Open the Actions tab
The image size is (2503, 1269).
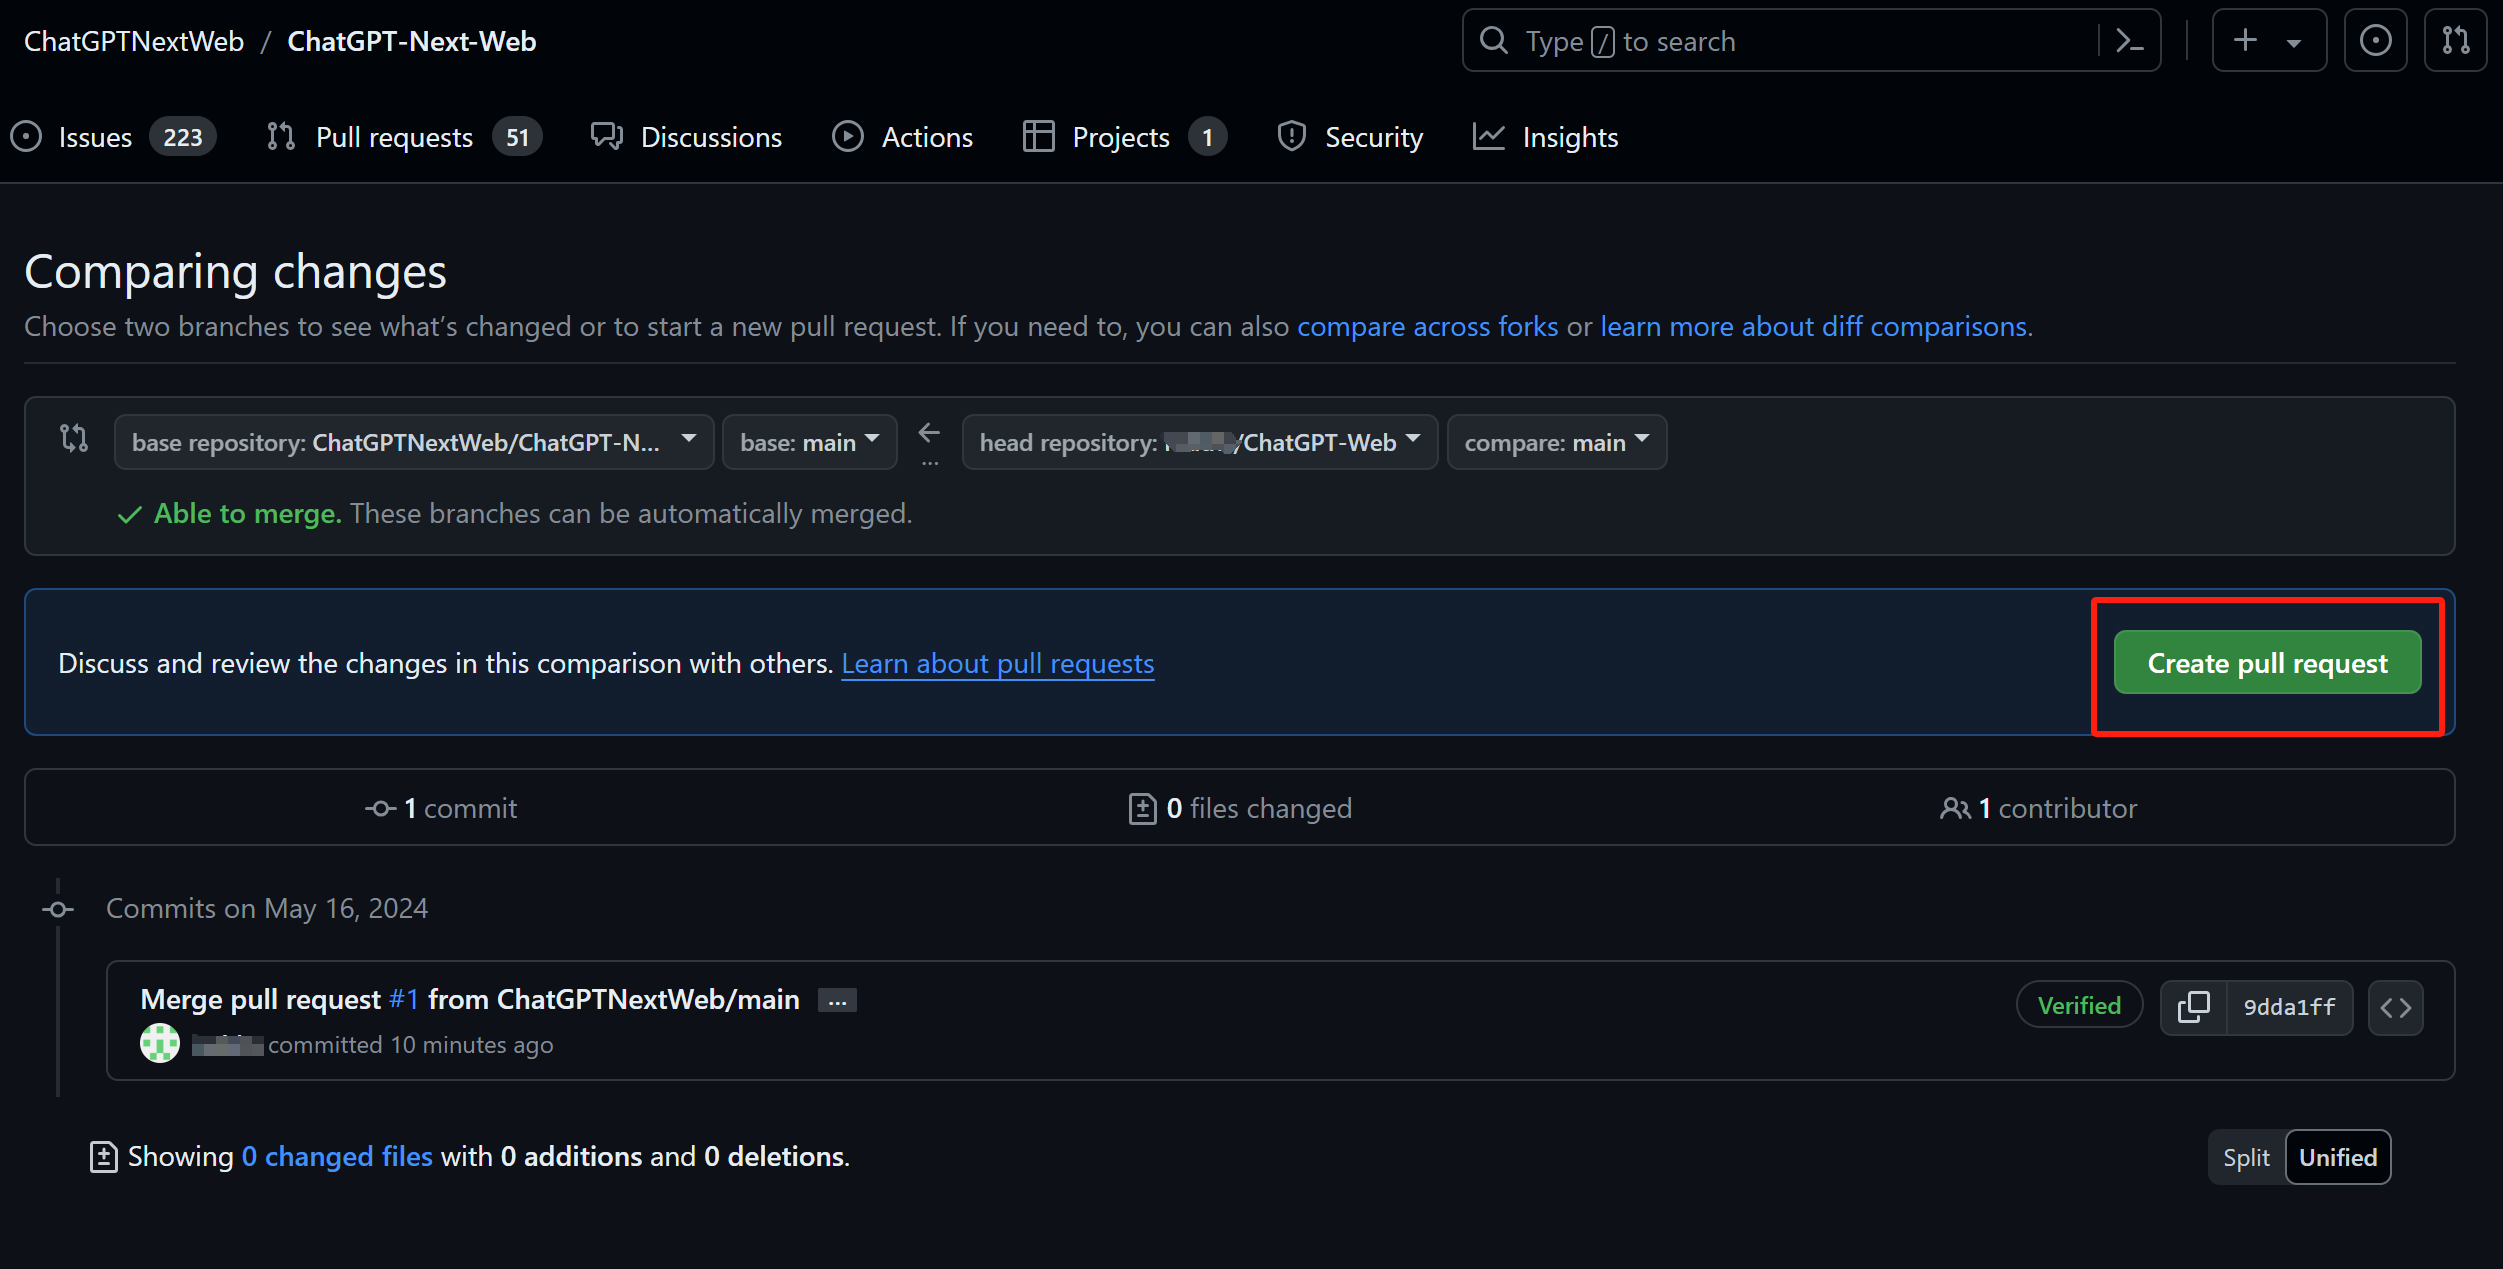(x=903, y=137)
